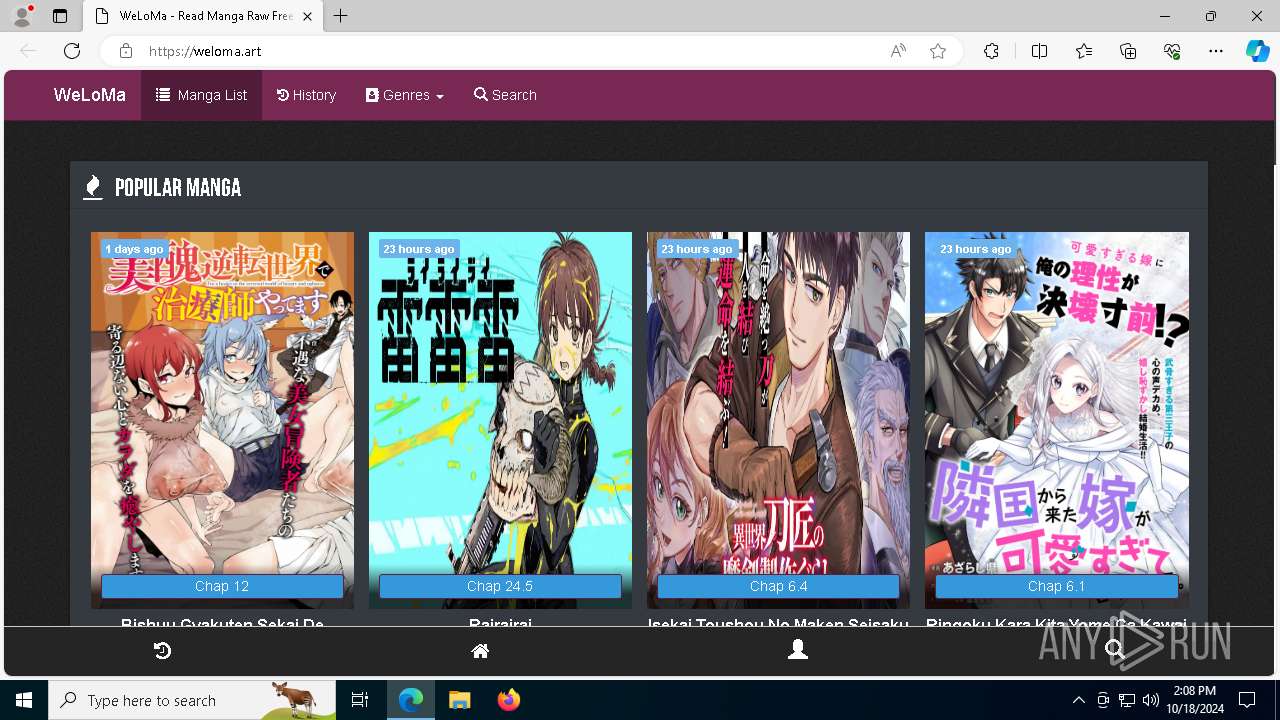Launch the Copilot sidebar
Screen dimensions: 1280x720
[1257, 51]
